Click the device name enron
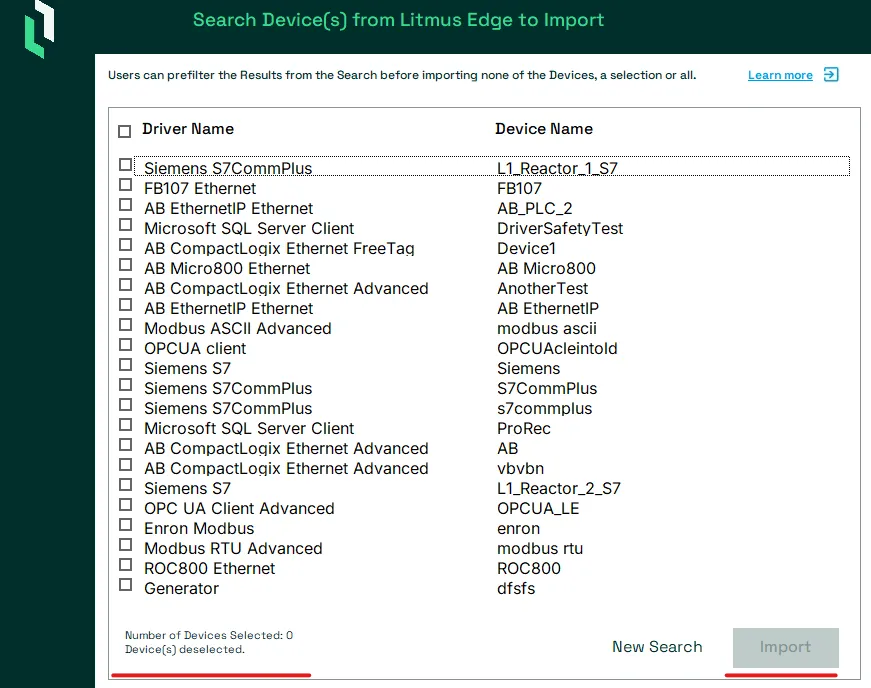Viewport: 871px width, 688px height. pyautogui.click(x=518, y=529)
